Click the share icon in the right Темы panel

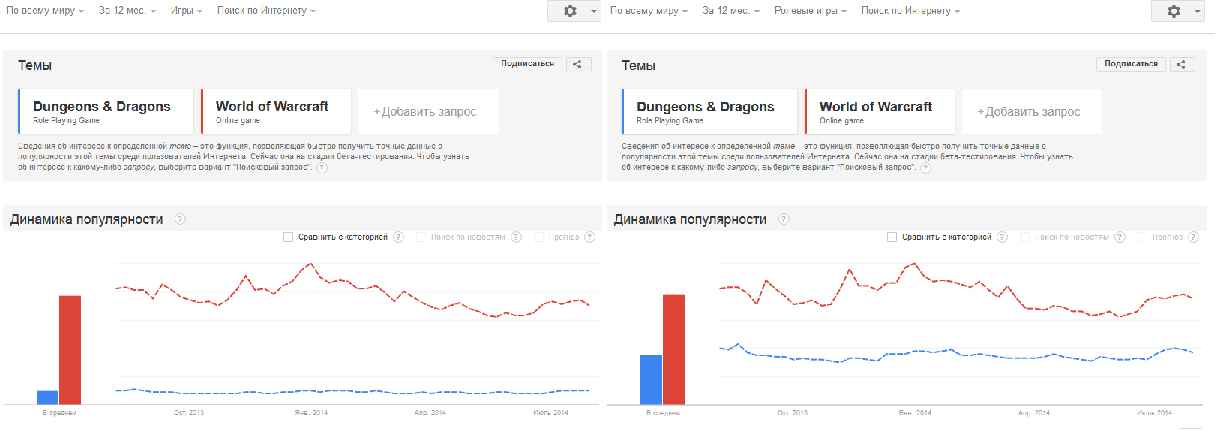1182,64
